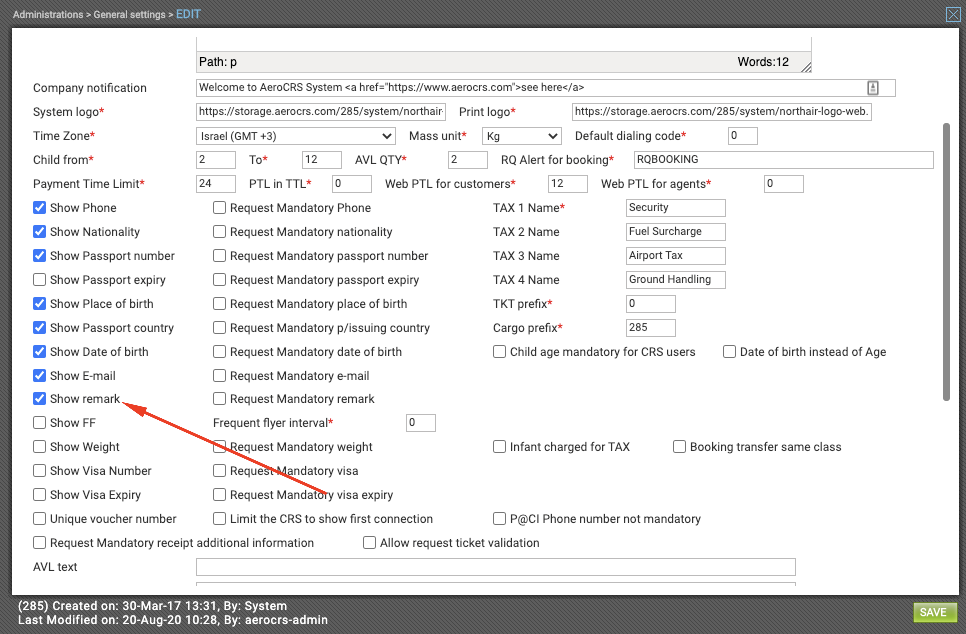Image resolution: width=966 pixels, height=634 pixels.
Task: Click Web PTL for agents field
Action: [784, 184]
